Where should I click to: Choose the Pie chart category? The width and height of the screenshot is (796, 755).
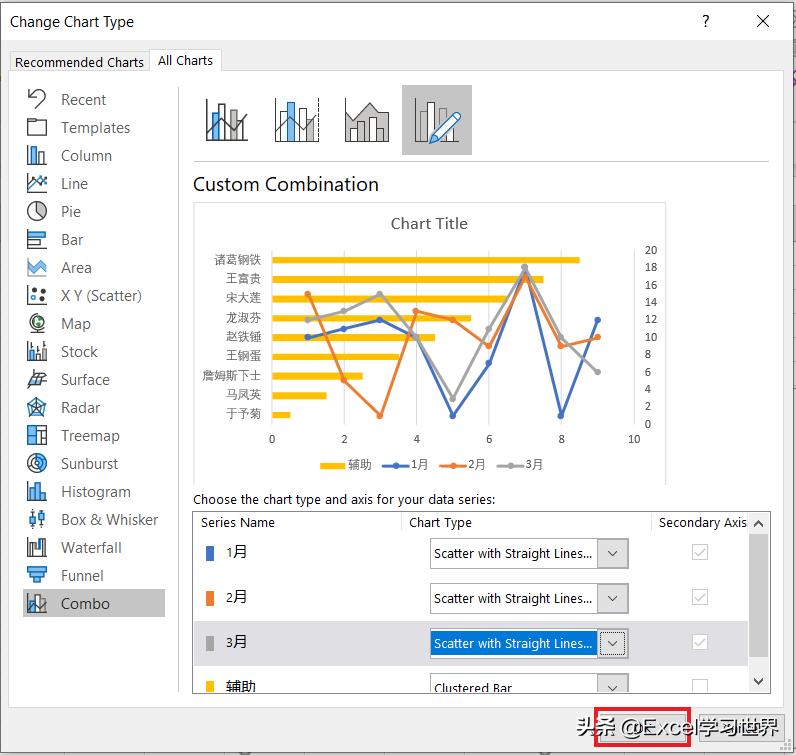[70, 212]
